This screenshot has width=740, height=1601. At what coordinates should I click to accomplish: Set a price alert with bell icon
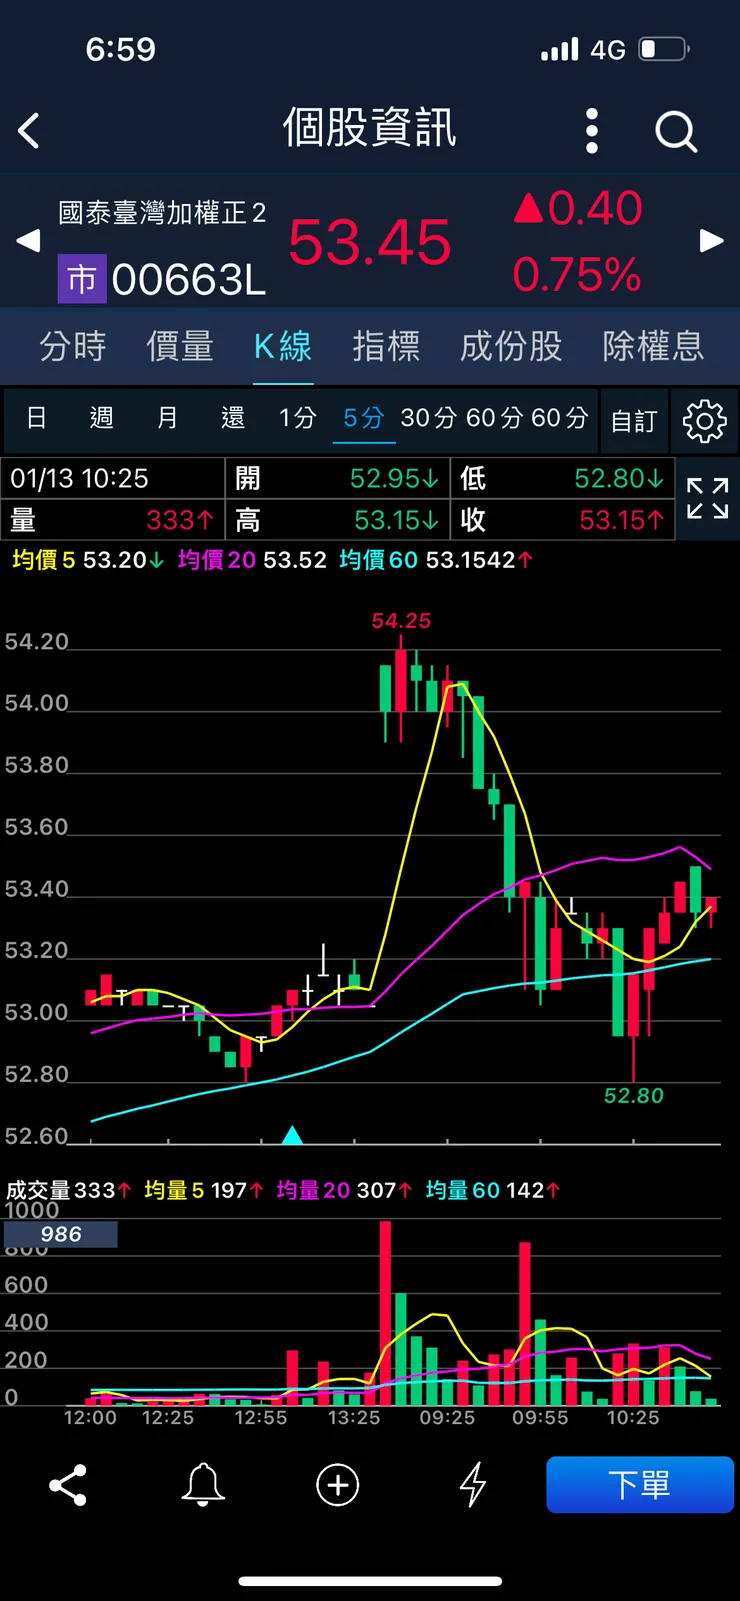203,1485
